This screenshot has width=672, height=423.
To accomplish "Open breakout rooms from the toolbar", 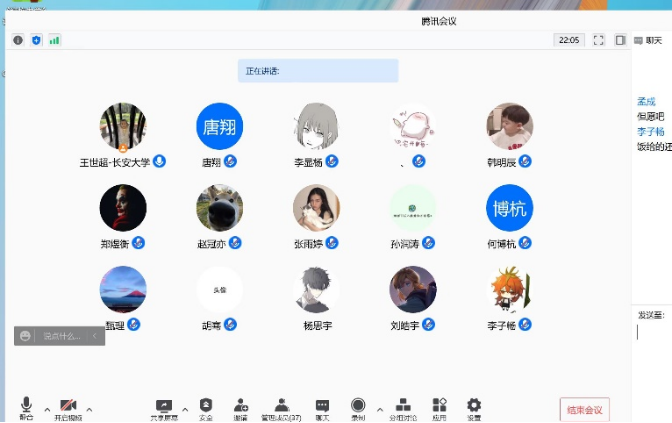I will 403,405.
